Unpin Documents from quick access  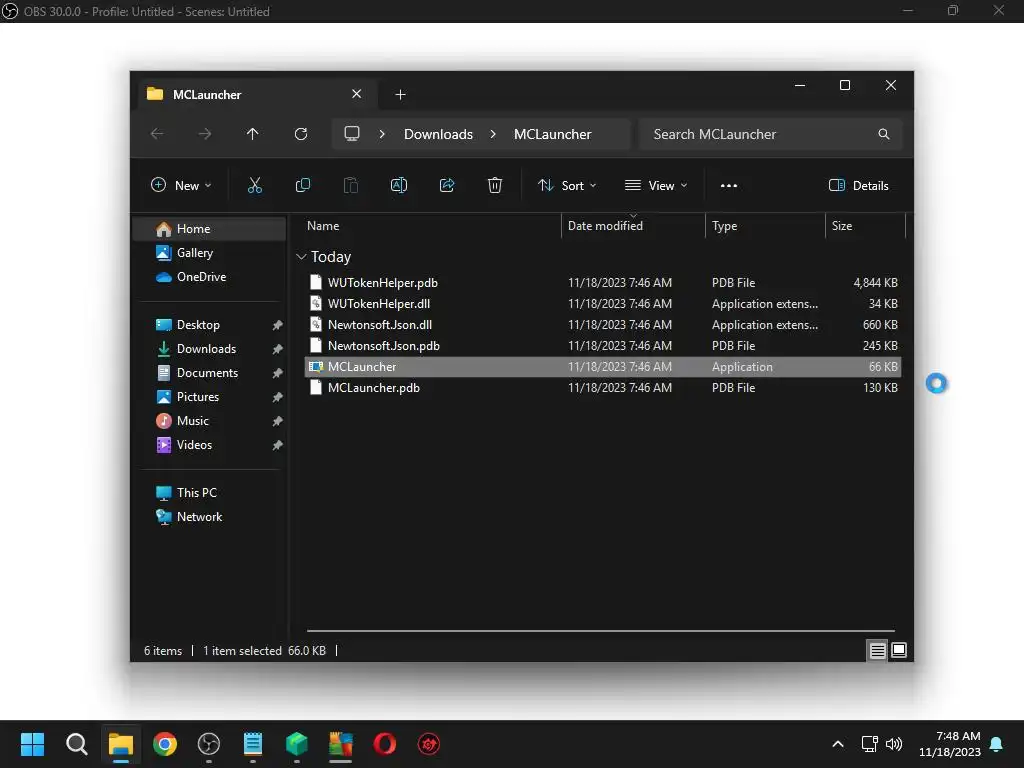278,373
